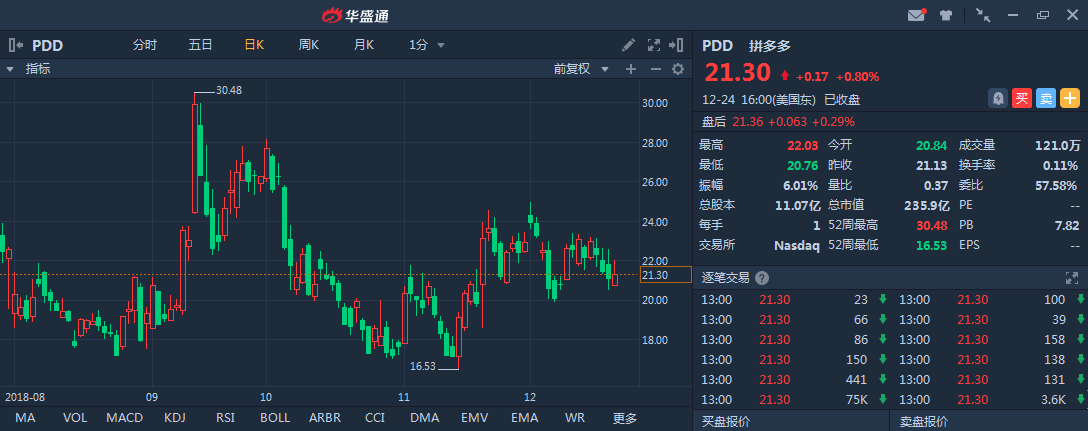Image resolution: width=1088 pixels, height=431 pixels.
Task: Toggle the left sidebar next to PDD
Action: click(x=15, y=45)
